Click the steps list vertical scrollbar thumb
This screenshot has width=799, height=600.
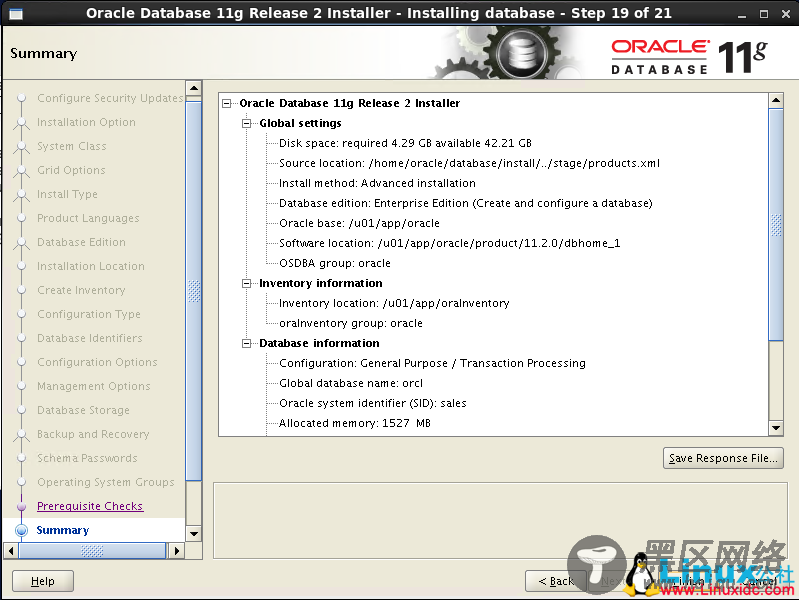coord(194,291)
